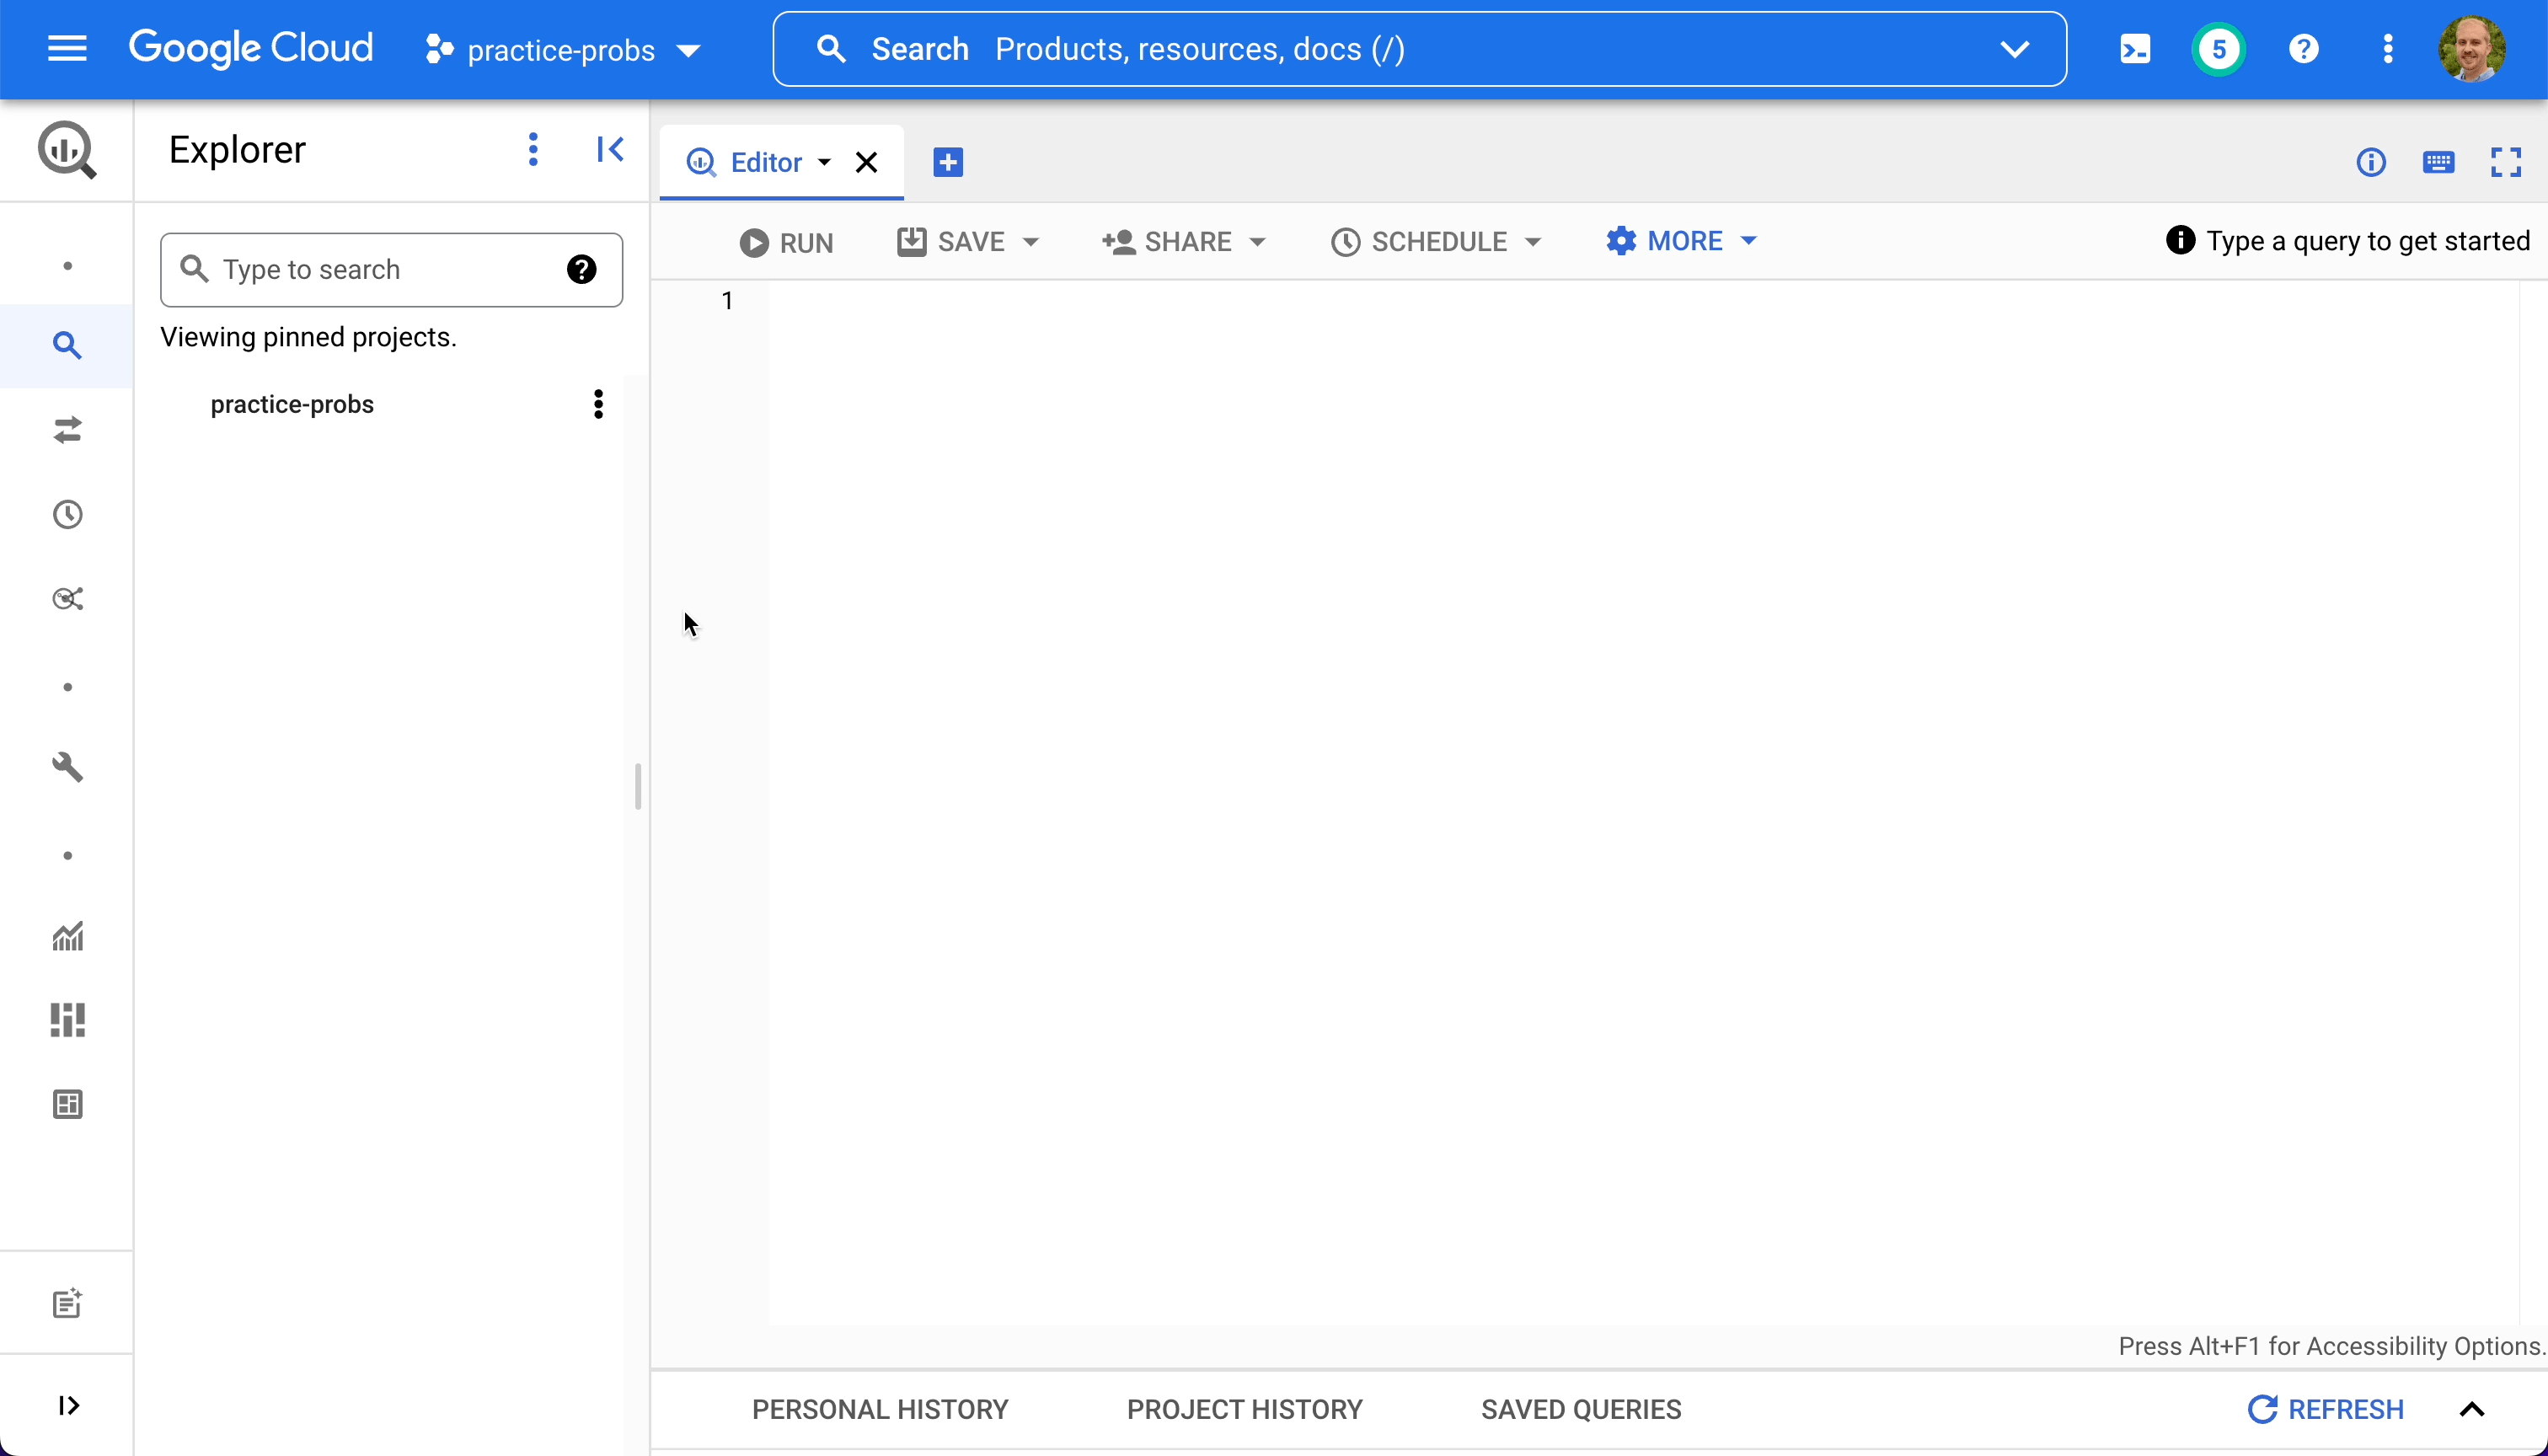Open the help question-mark icon in header
The height and width of the screenshot is (1456, 2548).
(2304, 49)
